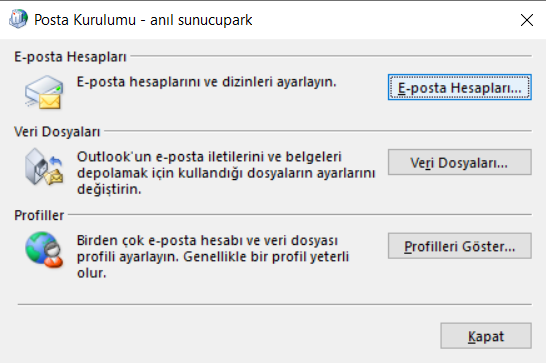Click the text 'E-posta hesaplarını ve dizinleri ayarlayın.'
Image resolution: width=546 pixels, height=363 pixels.
coord(206,82)
